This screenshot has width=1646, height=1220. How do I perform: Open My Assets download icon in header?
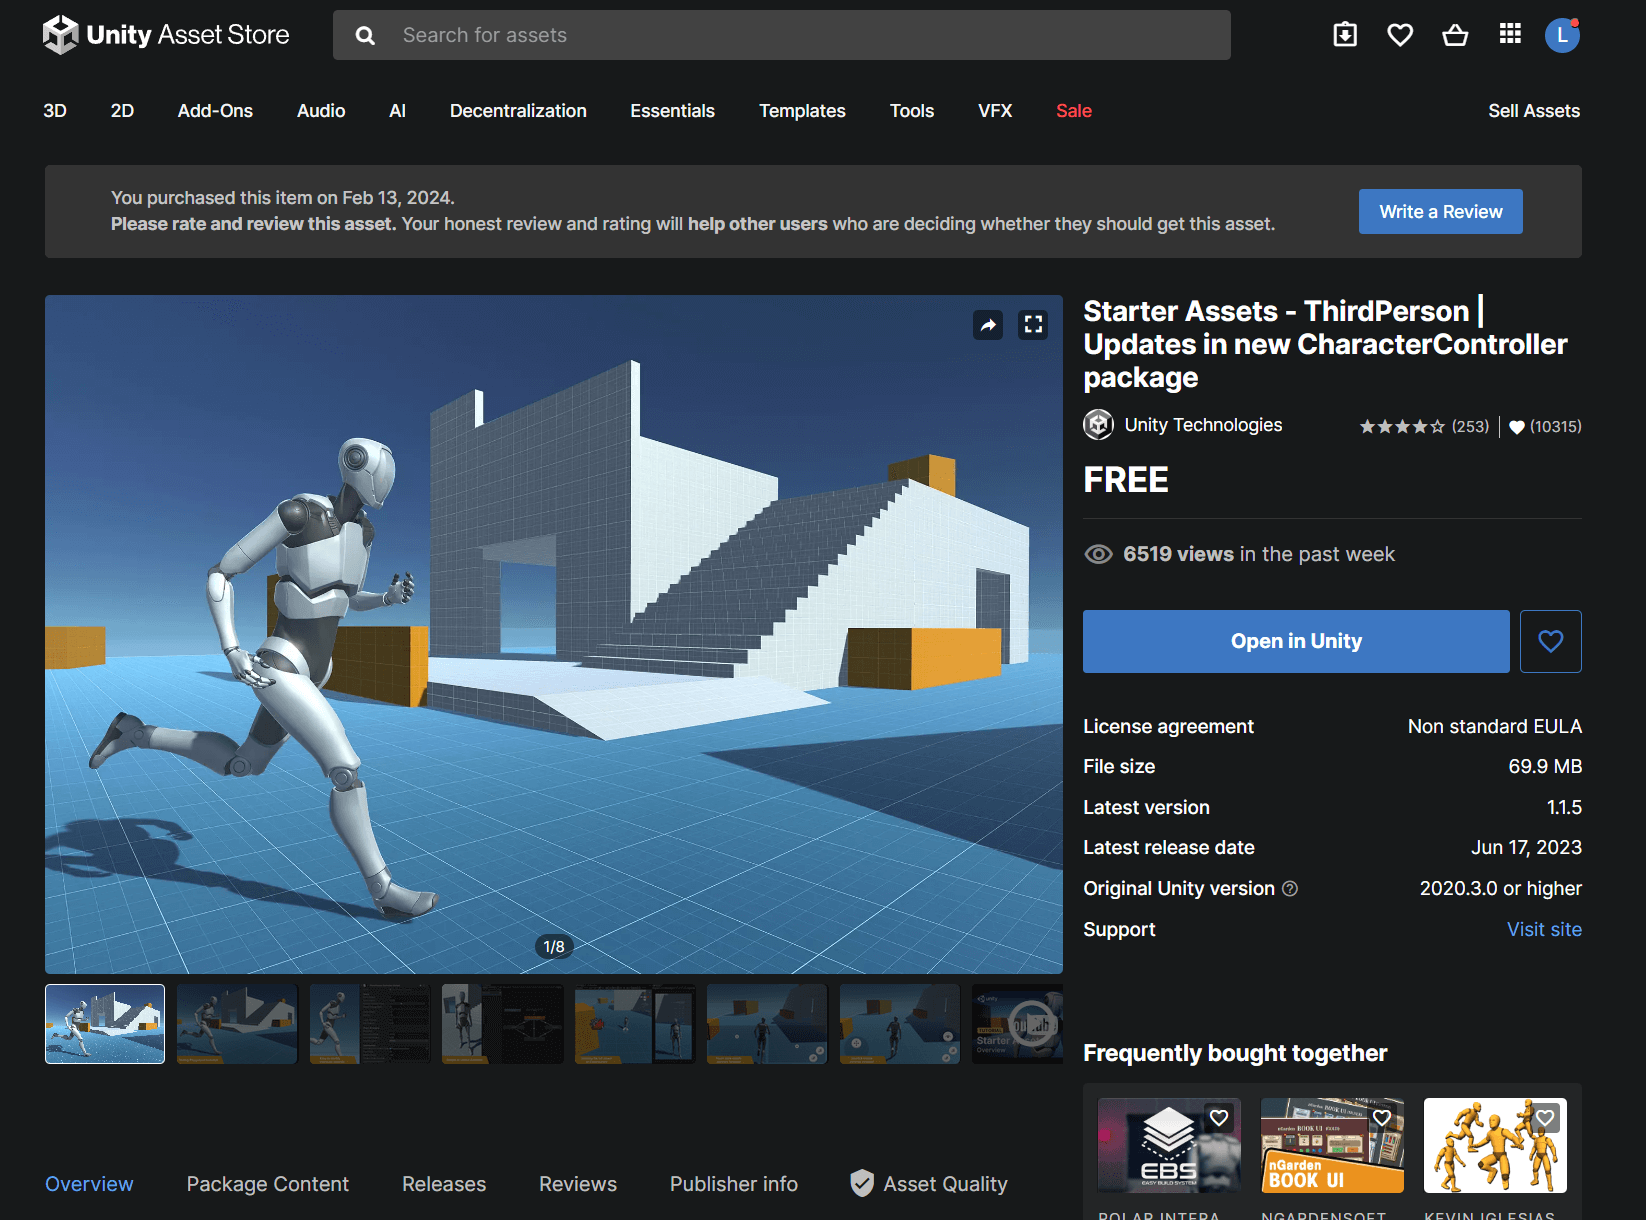1345,35
